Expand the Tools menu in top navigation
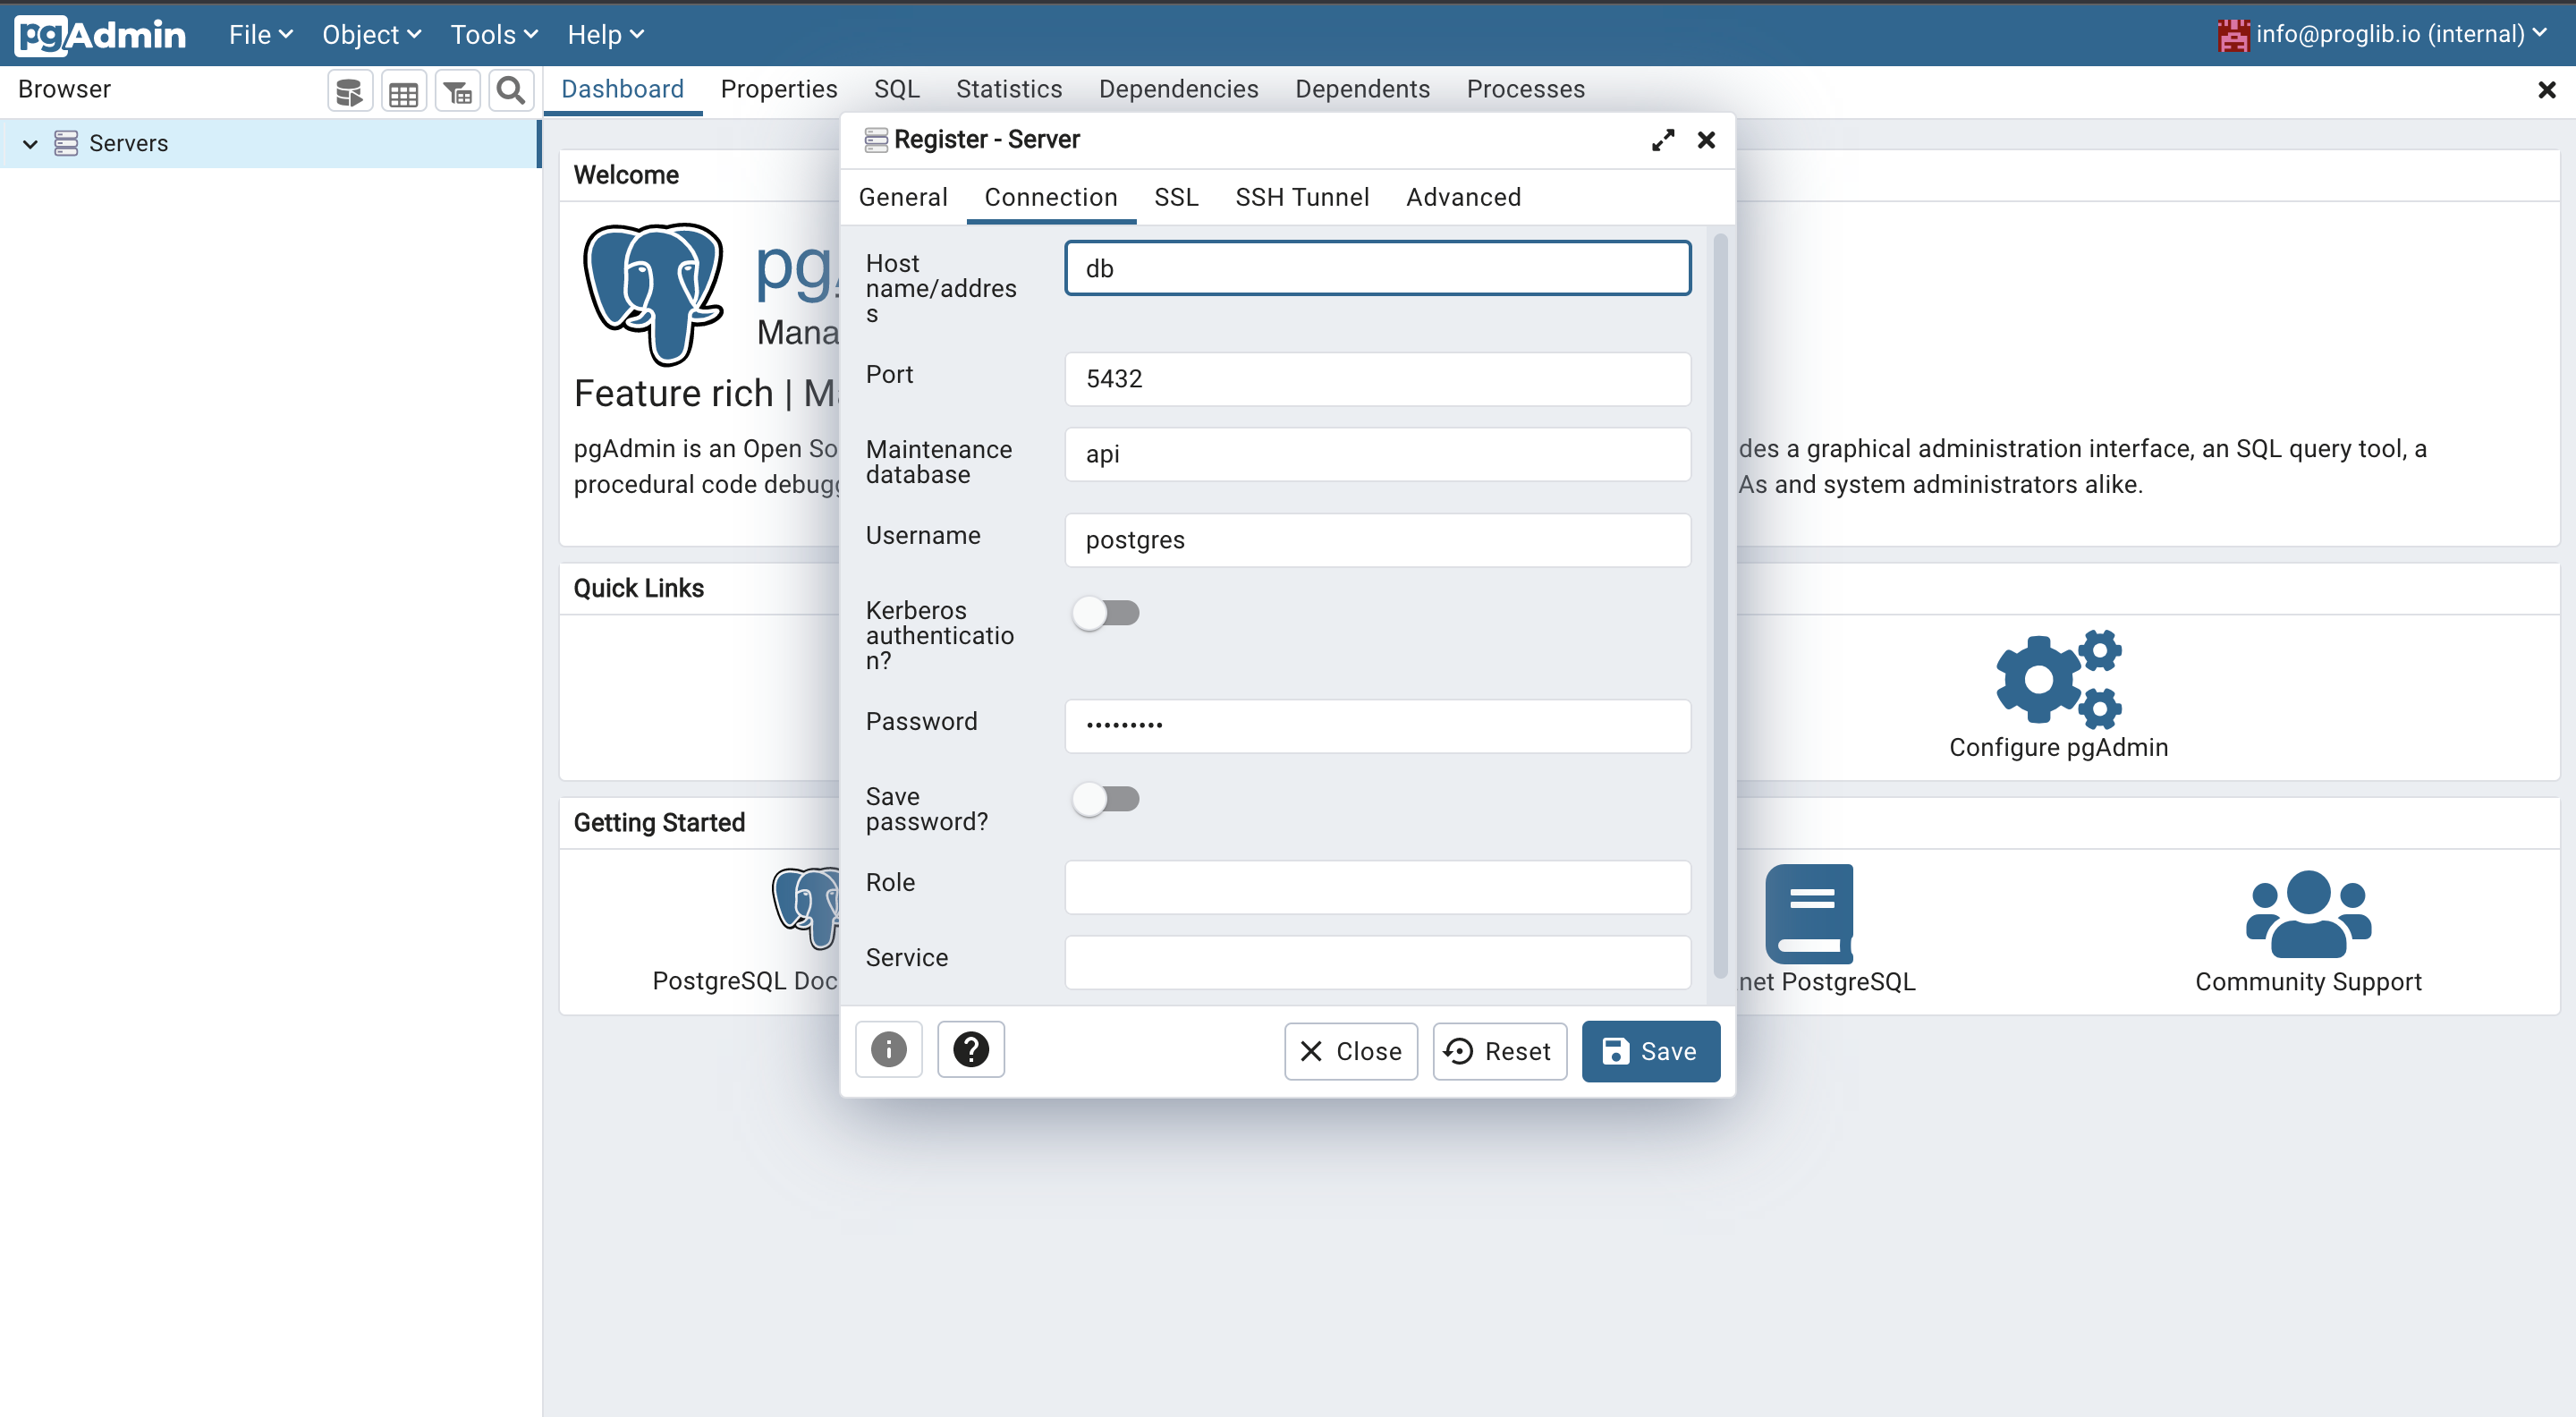The height and width of the screenshot is (1417, 2576). point(487,33)
